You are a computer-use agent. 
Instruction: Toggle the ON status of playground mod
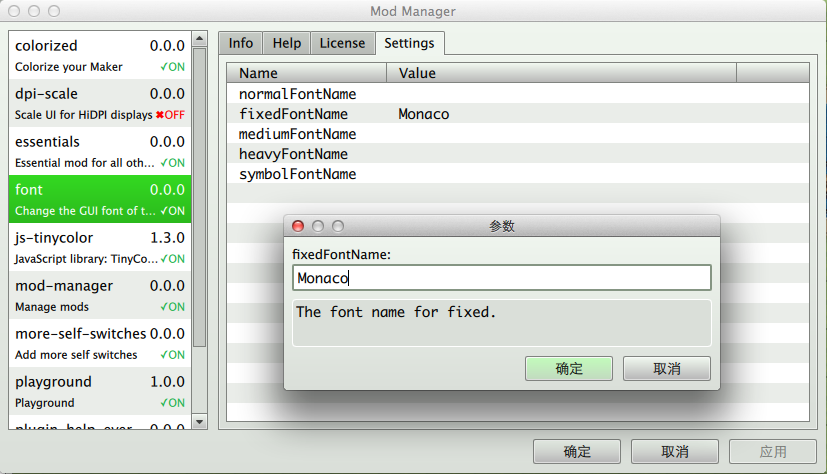click(x=172, y=403)
